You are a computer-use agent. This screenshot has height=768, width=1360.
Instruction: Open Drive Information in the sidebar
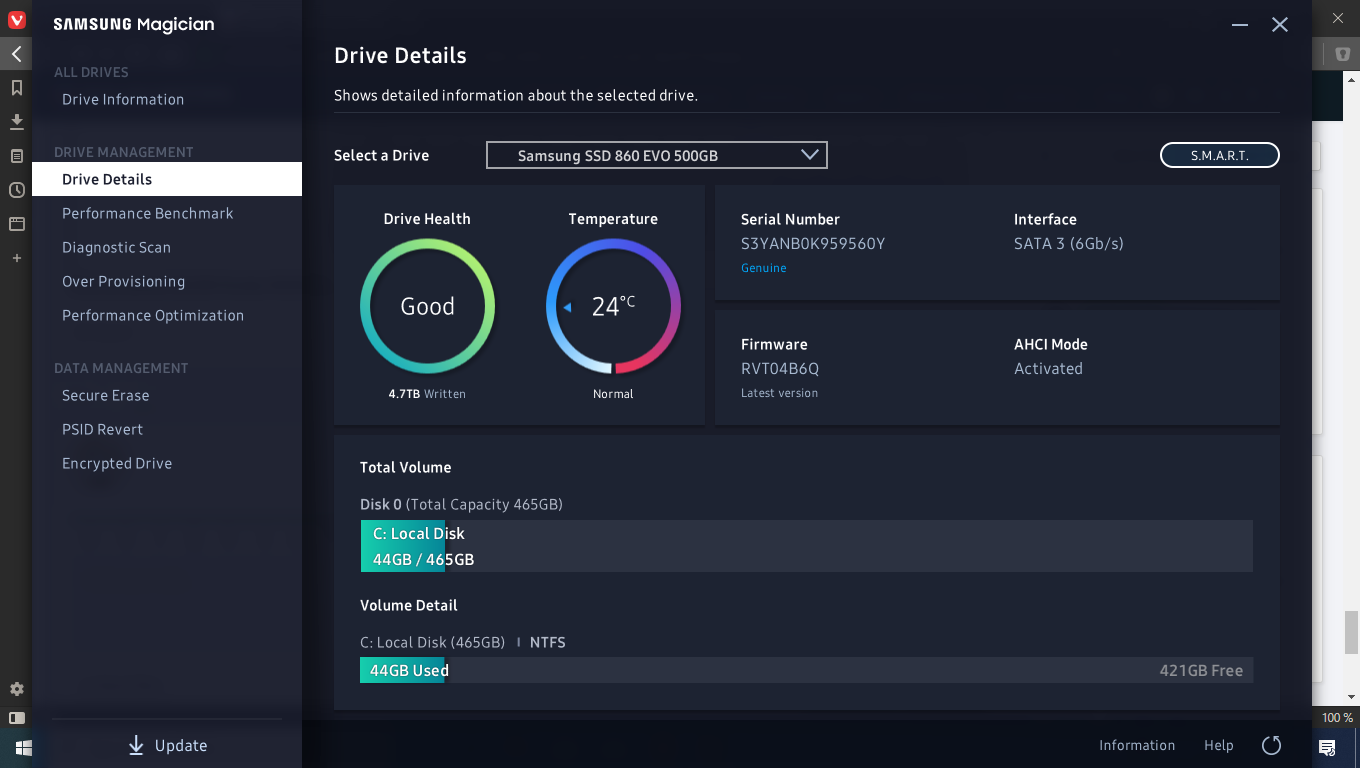coord(123,99)
